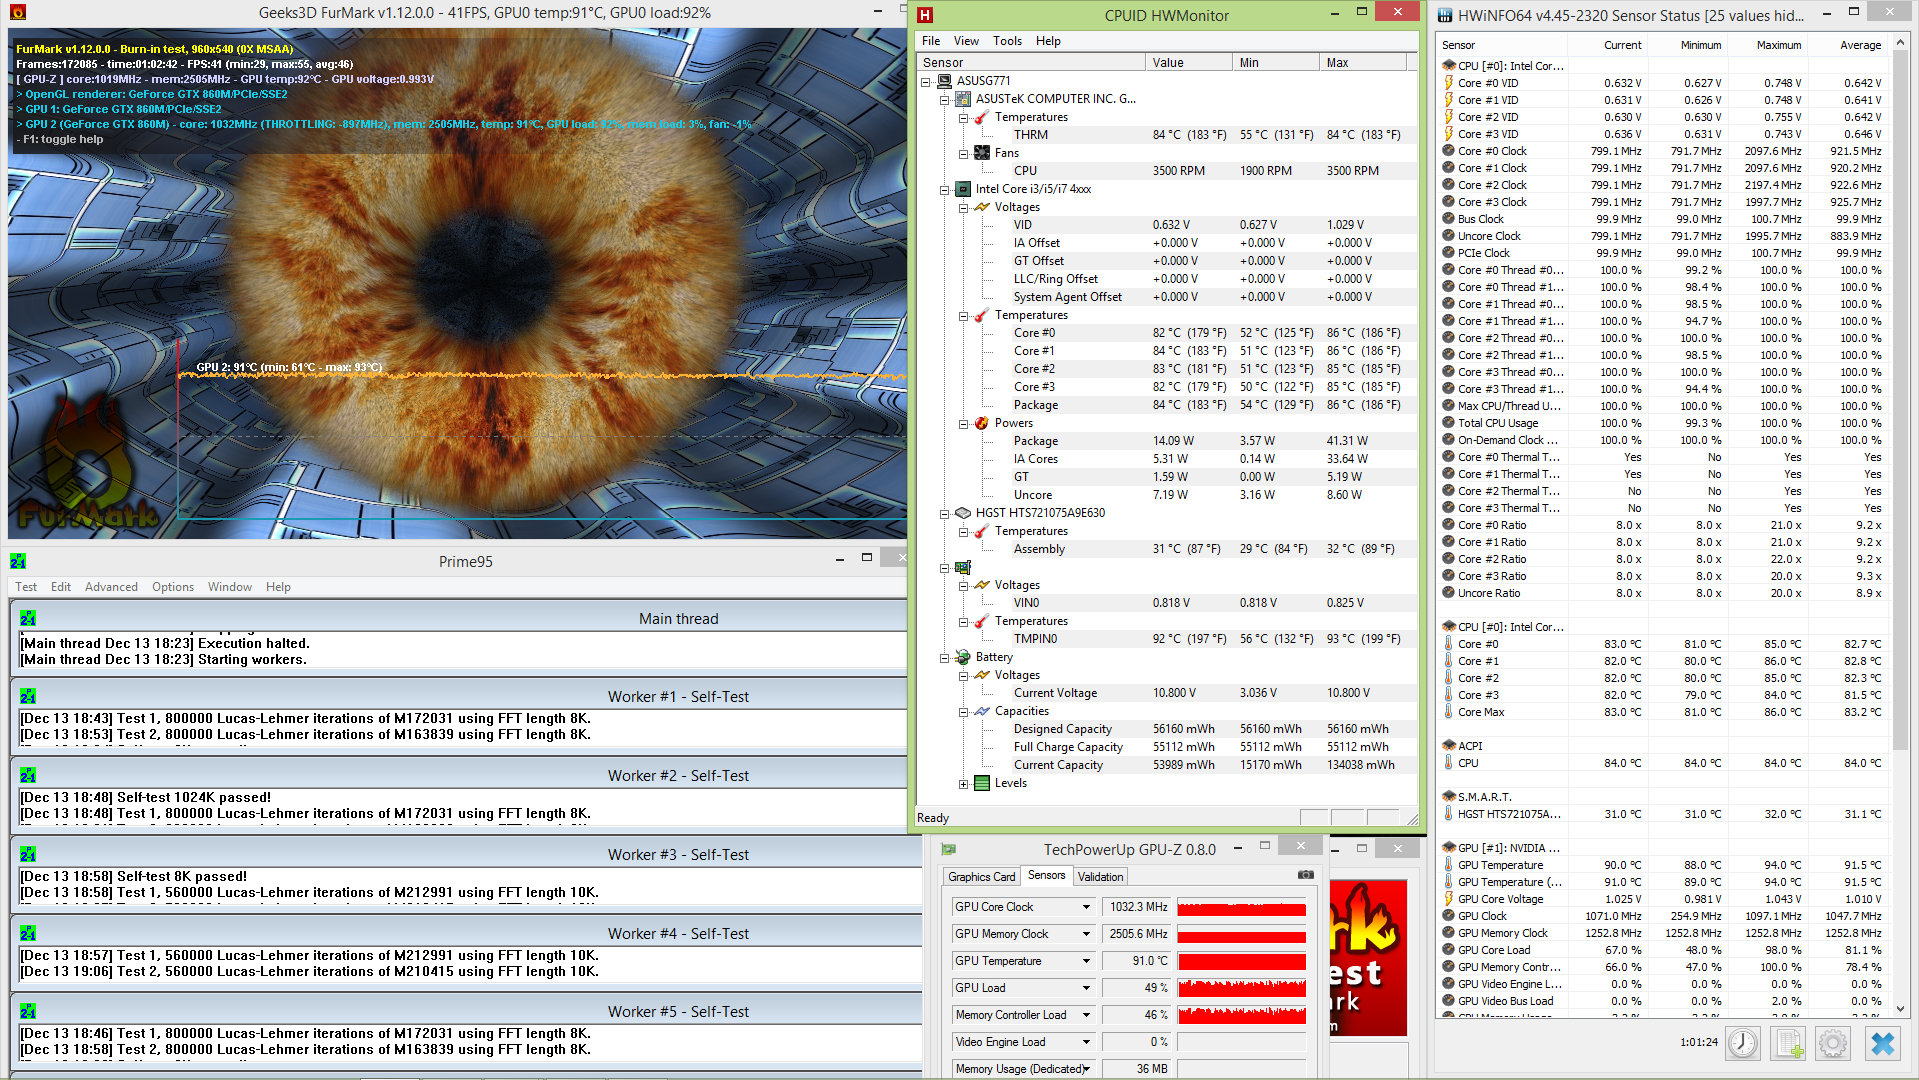Click the Main thread window icon

pyautogui.click(x=28, y=618)
